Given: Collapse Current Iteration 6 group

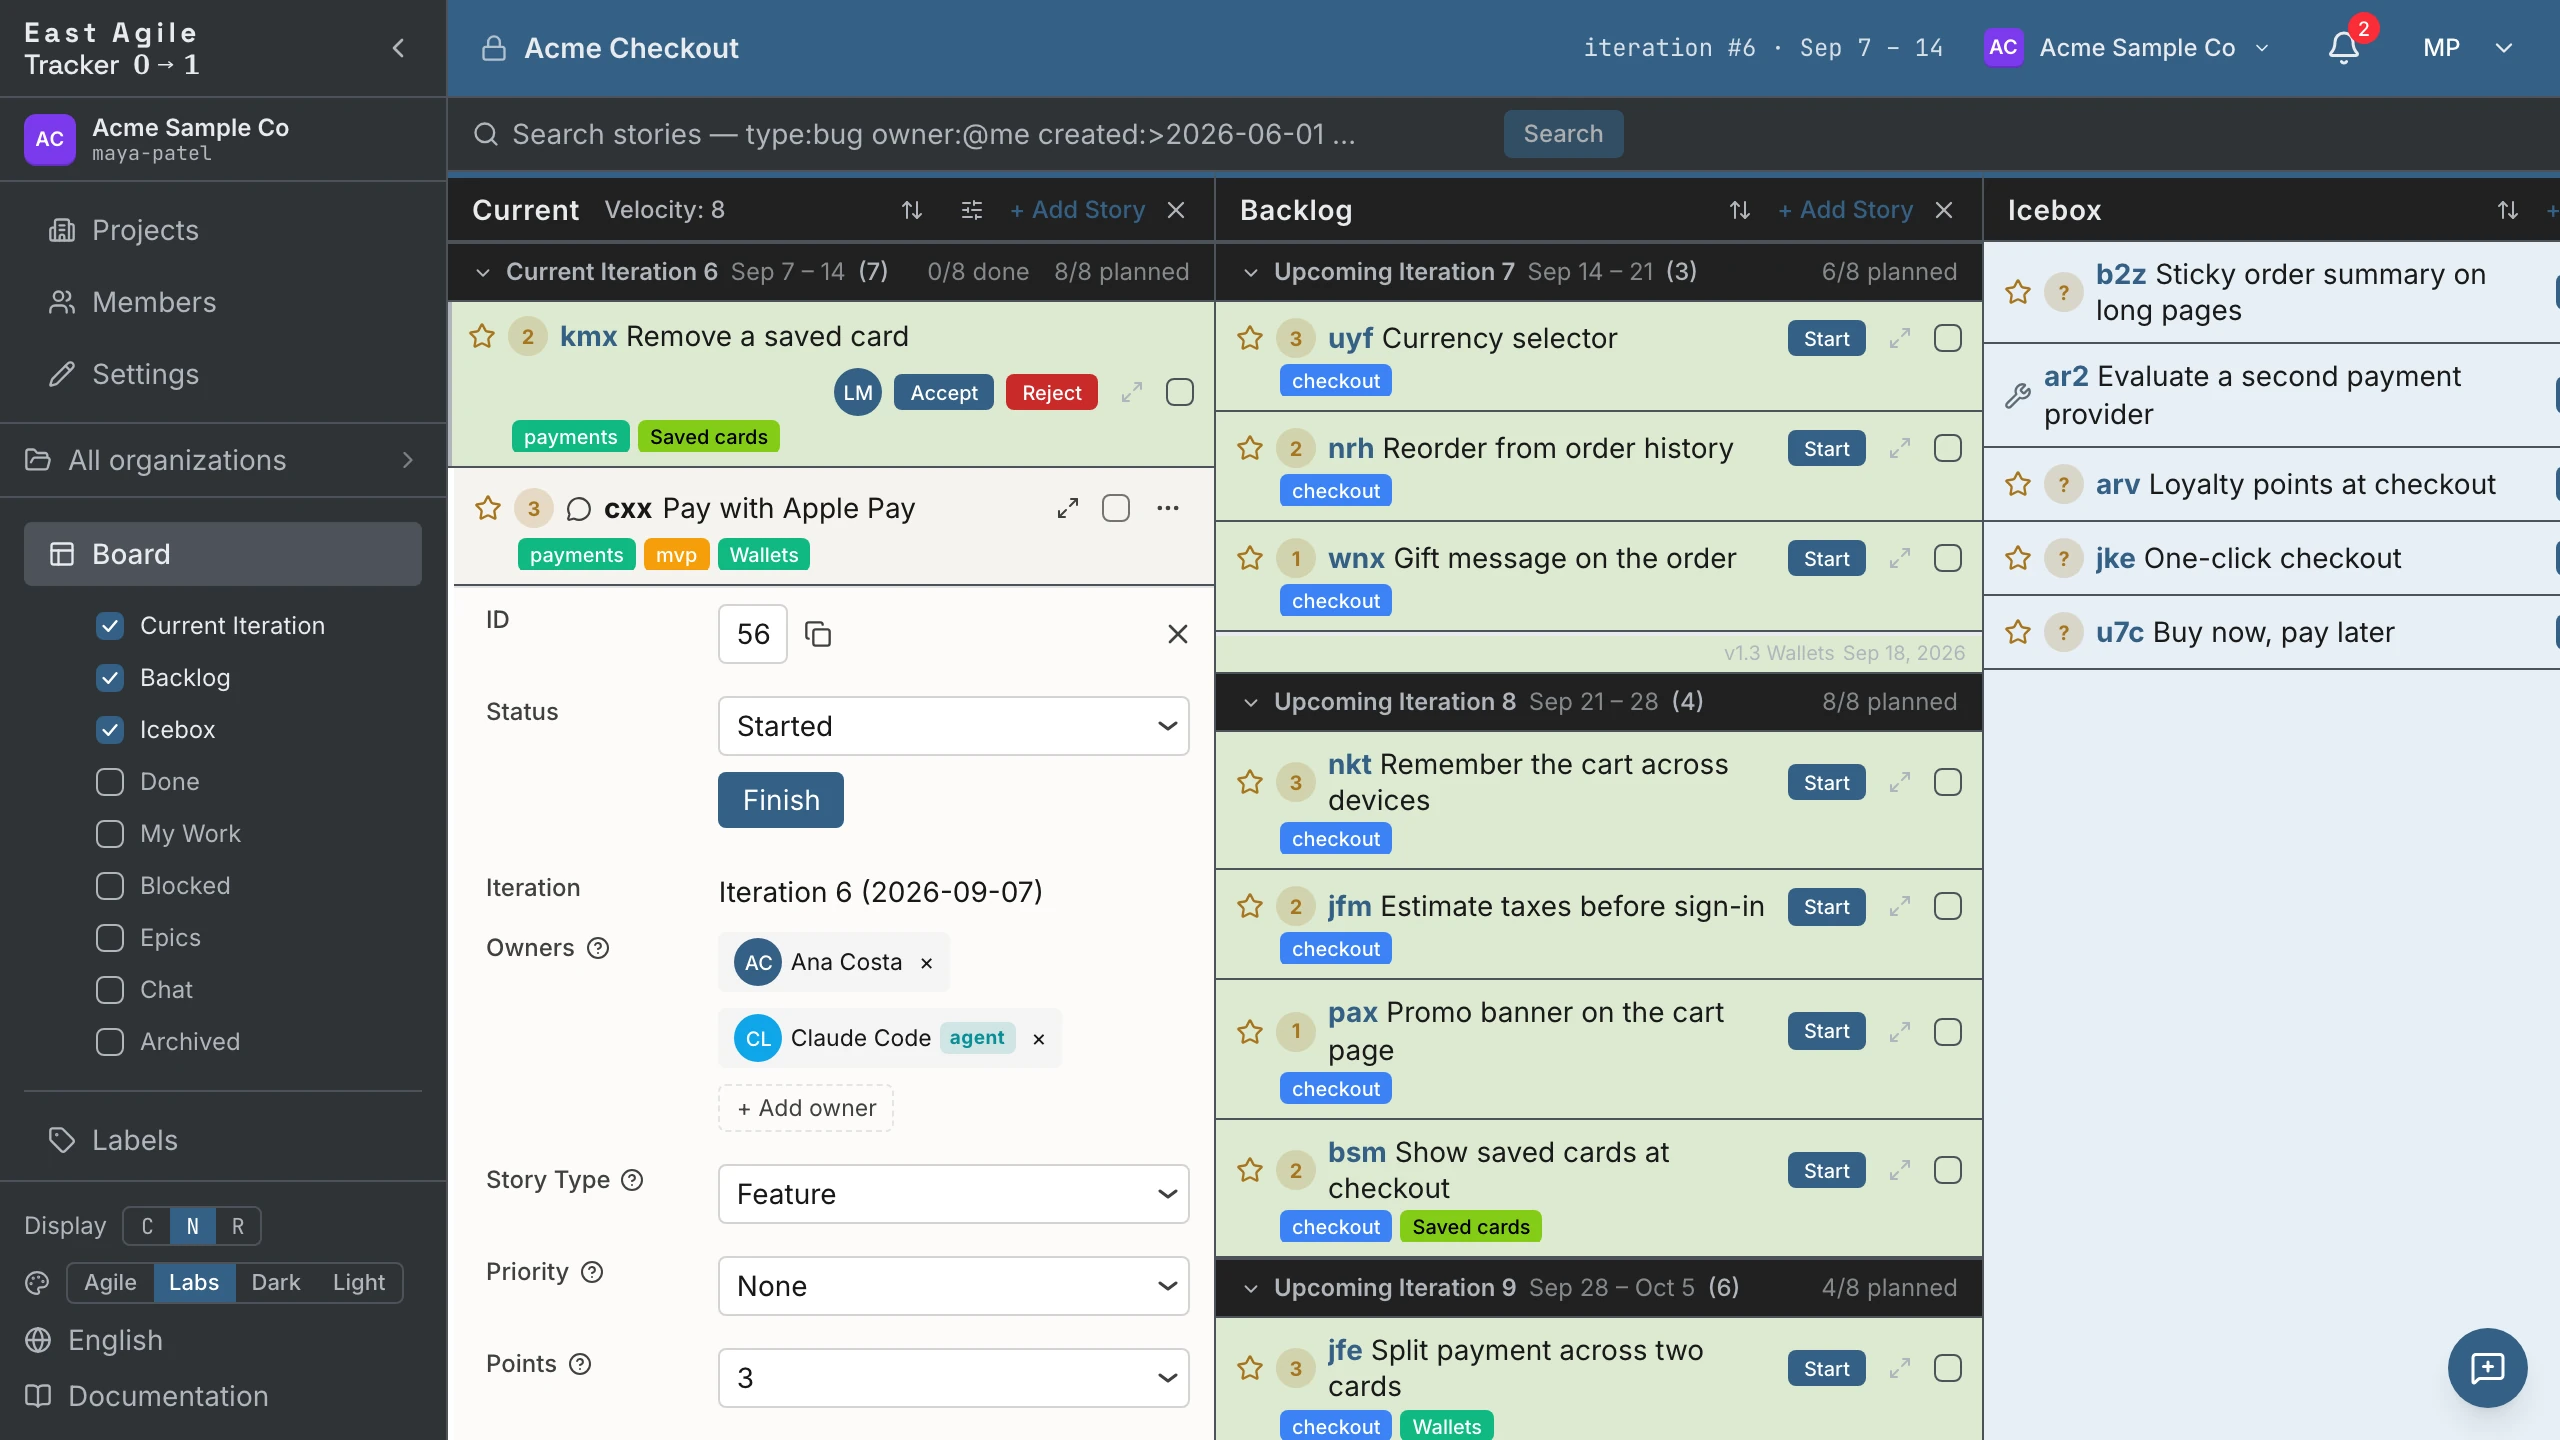Looking at the screenshot, I should pyautogui.click(x=483, y=272).
